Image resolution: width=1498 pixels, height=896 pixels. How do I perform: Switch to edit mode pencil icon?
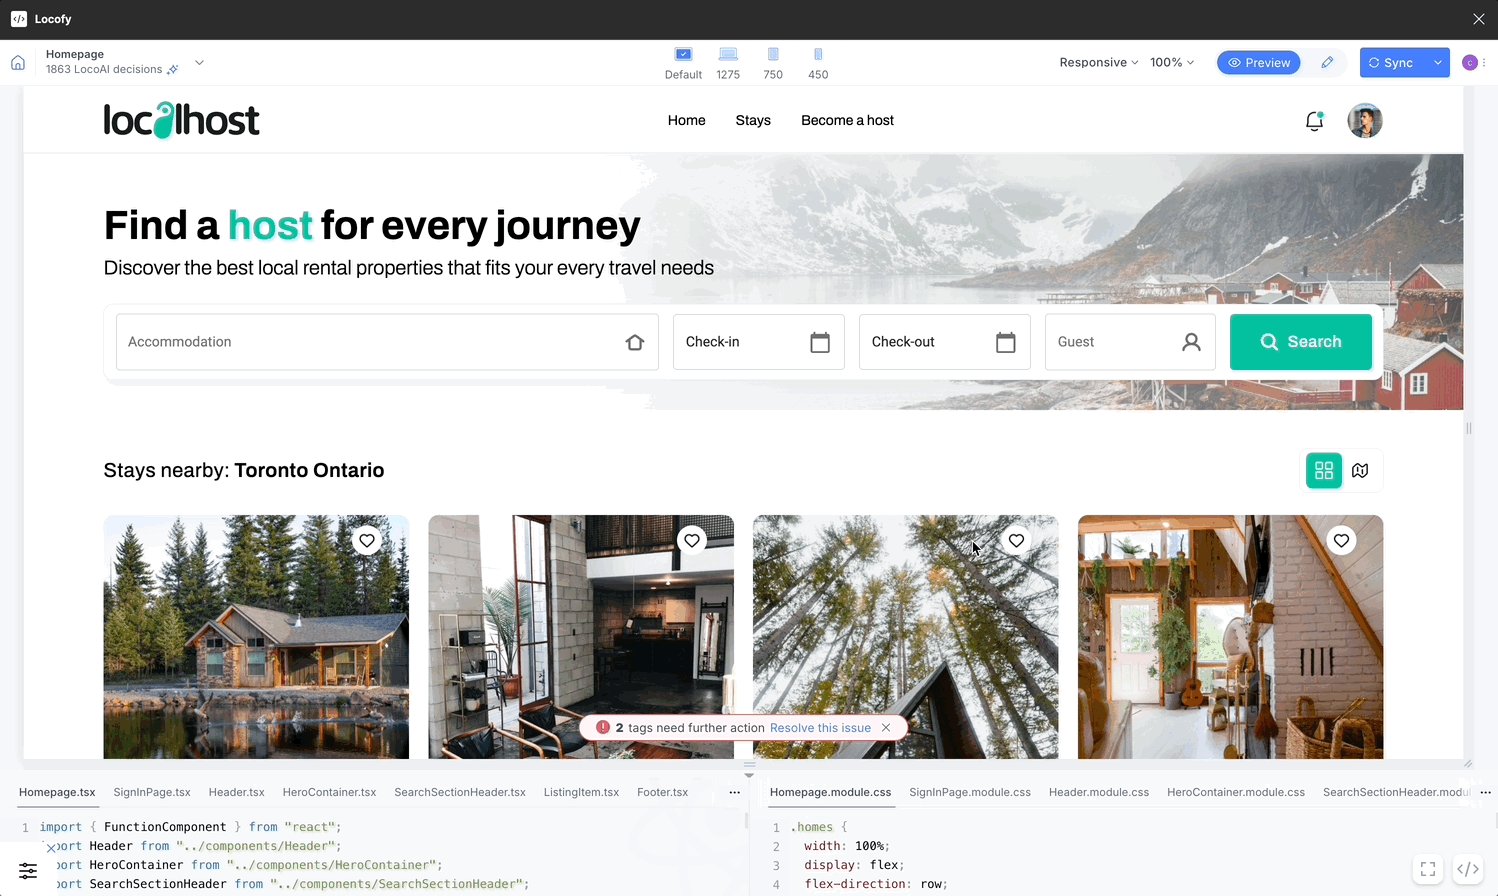point(1327,62)
